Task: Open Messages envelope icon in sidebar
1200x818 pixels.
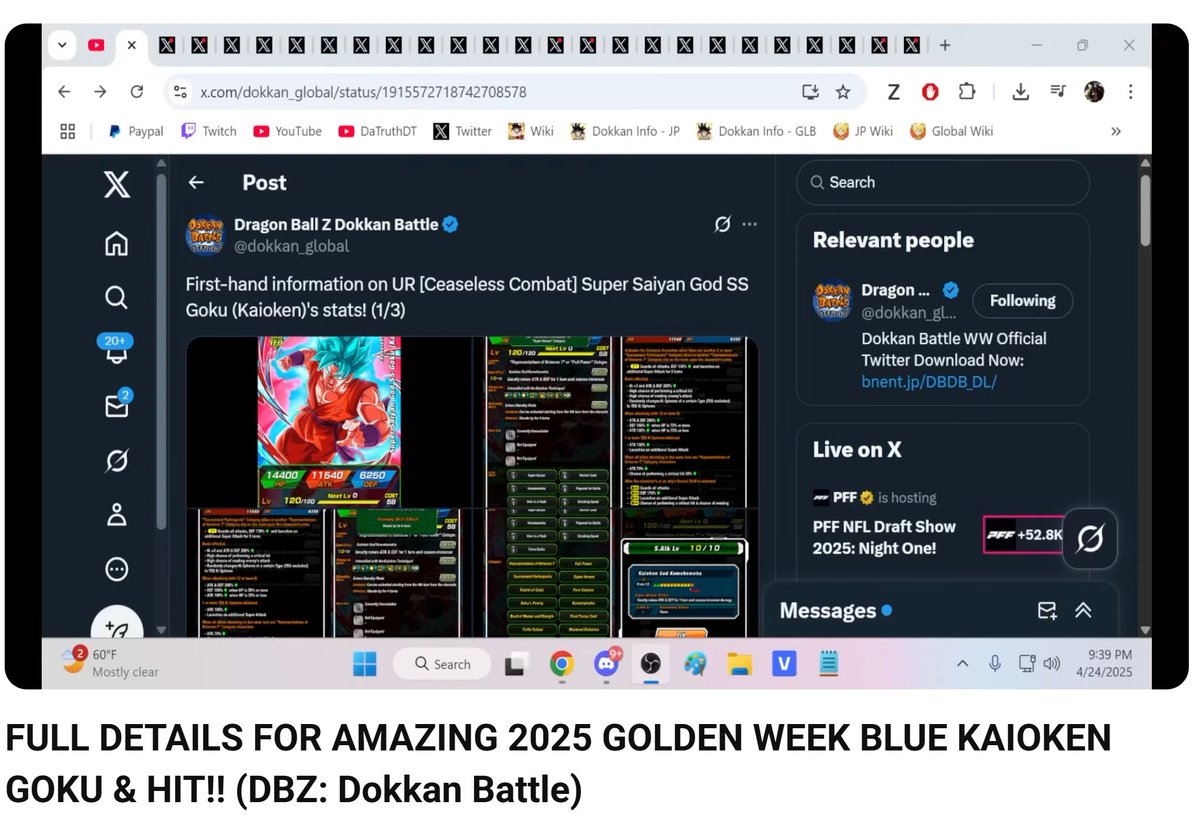Action: point(118,403)
